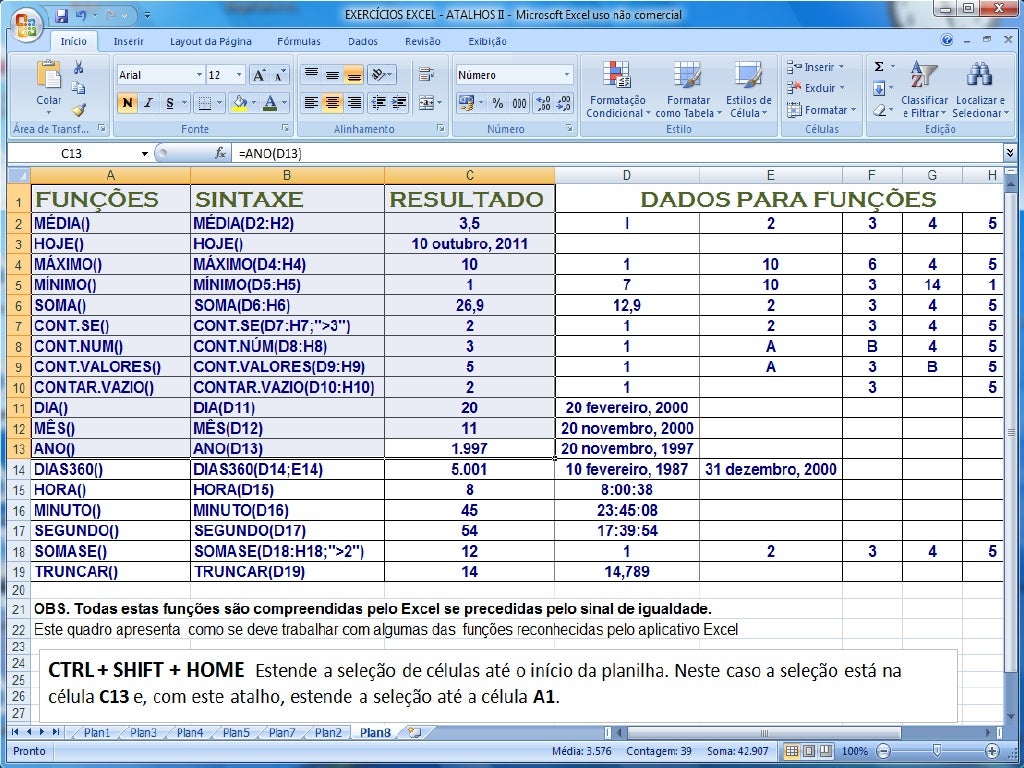This screenshot has height=768, width=1024.
Task: Center text horizontally
Action: (332, 103)
